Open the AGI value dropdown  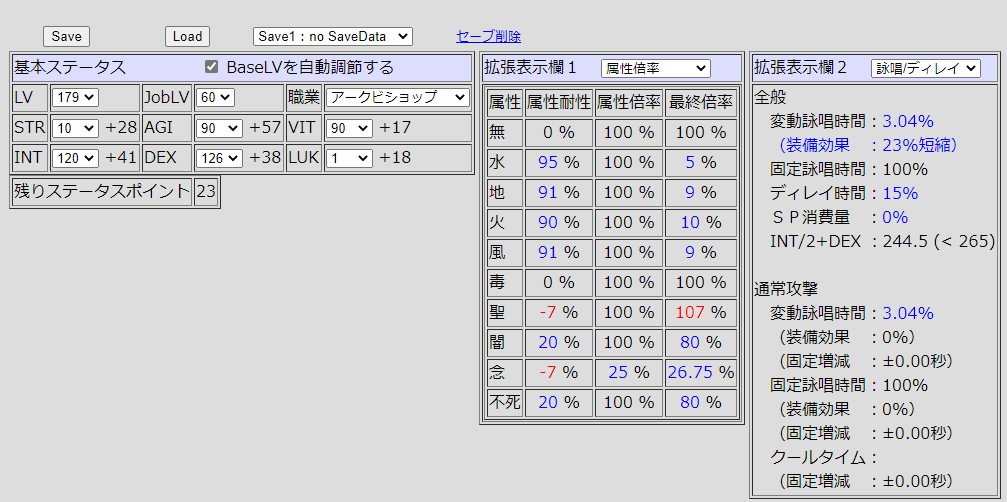click(x=219, y=128)
